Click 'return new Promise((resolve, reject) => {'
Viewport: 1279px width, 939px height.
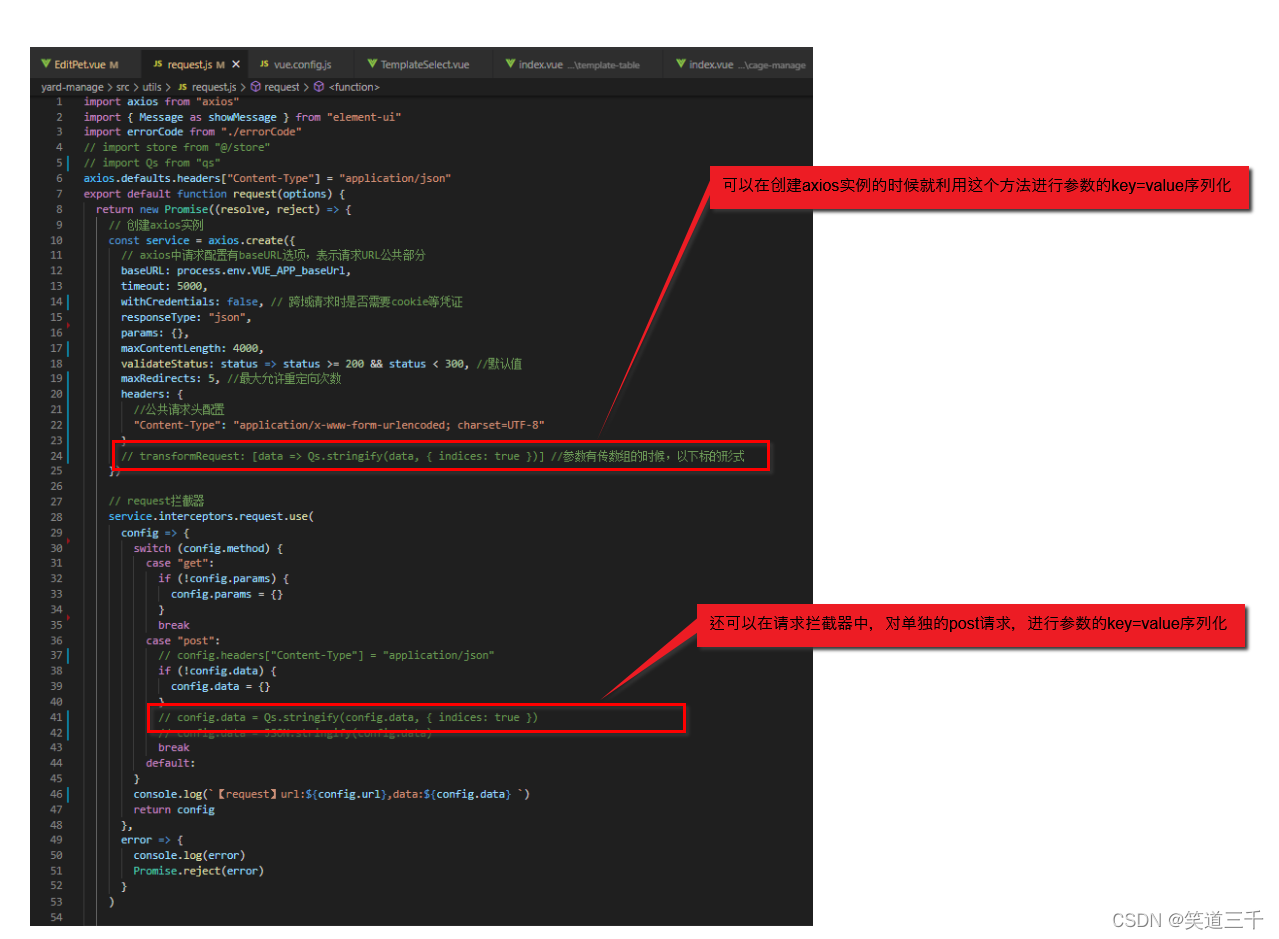coord(224,209)
